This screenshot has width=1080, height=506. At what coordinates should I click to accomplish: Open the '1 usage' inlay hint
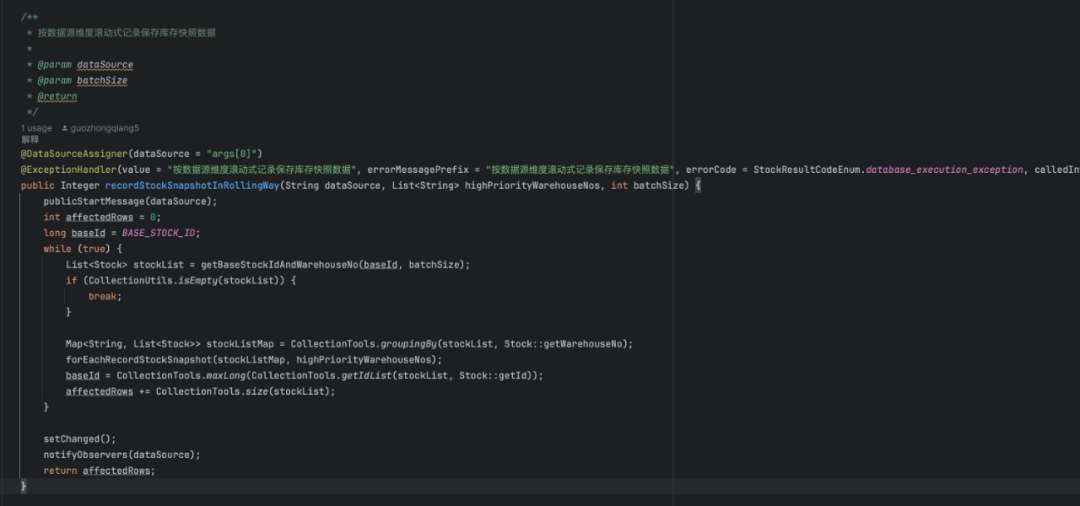tap(37, 128)
